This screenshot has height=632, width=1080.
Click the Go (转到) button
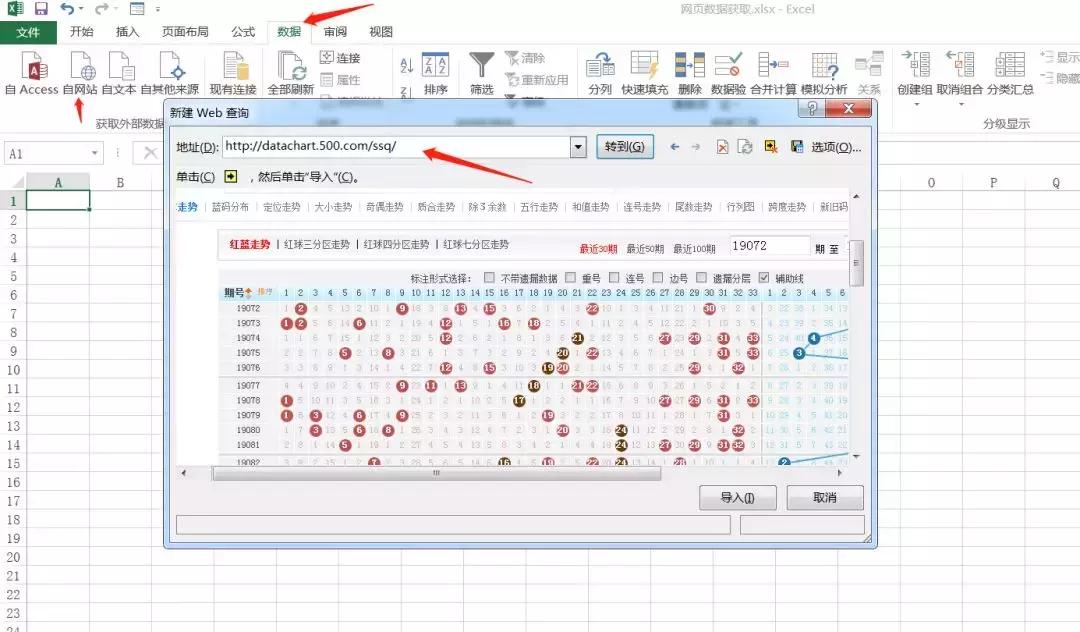[625, 147]
